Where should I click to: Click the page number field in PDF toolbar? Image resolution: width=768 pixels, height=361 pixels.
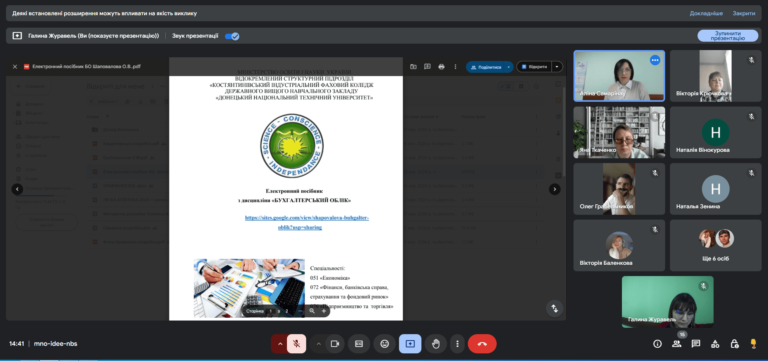[x=270, y=311]
